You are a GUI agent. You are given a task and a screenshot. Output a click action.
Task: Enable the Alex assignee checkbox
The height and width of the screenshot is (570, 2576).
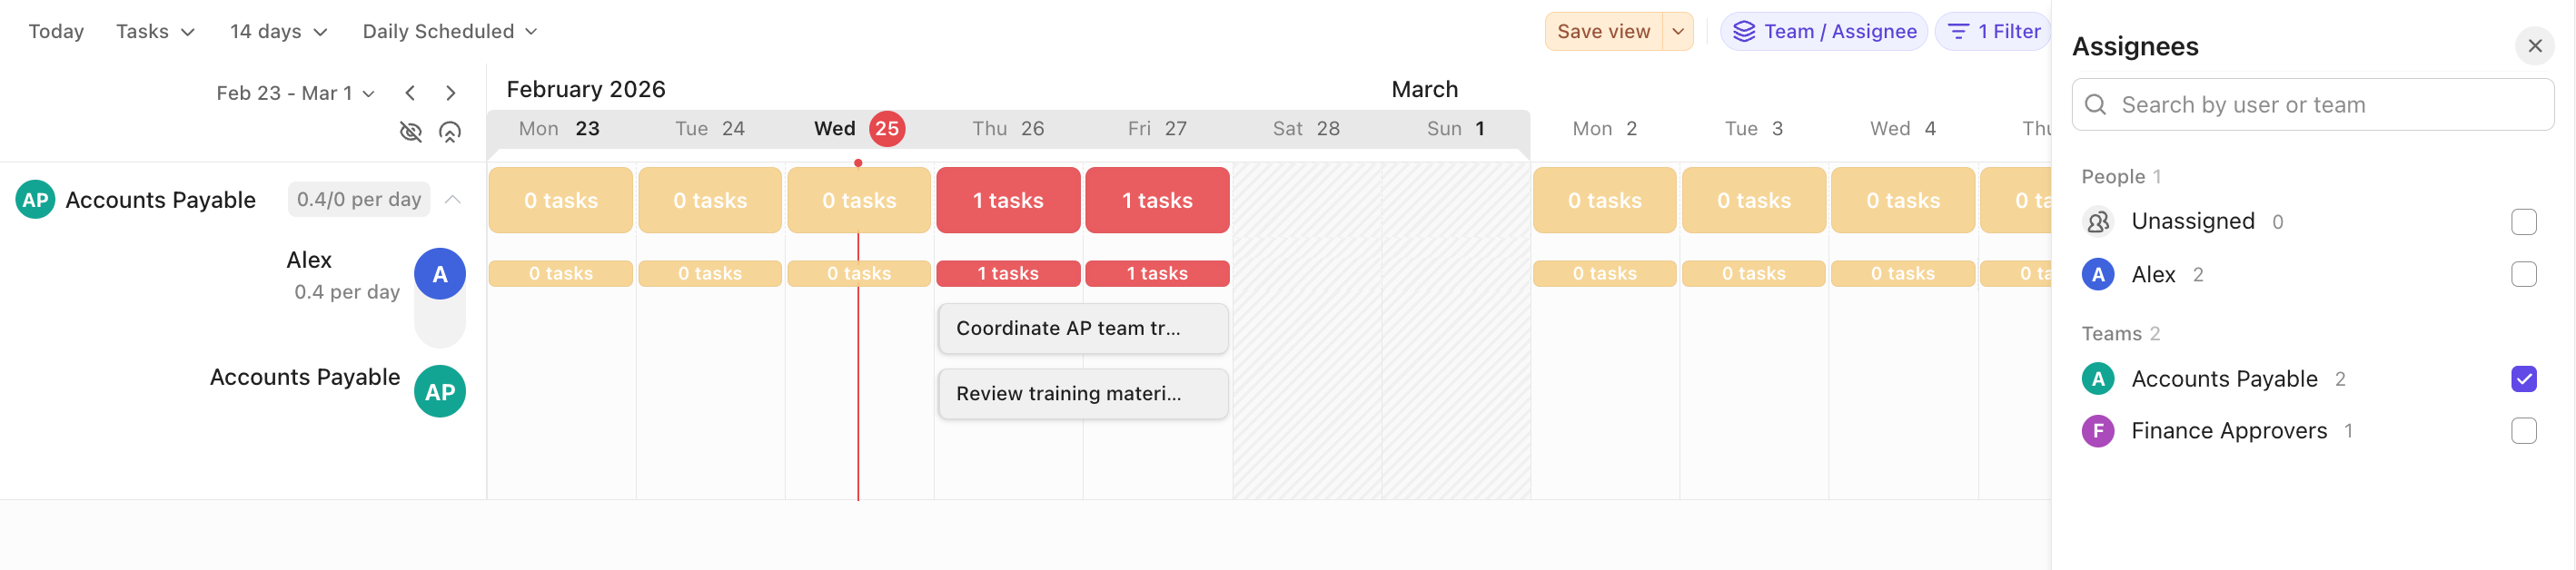2525,274
